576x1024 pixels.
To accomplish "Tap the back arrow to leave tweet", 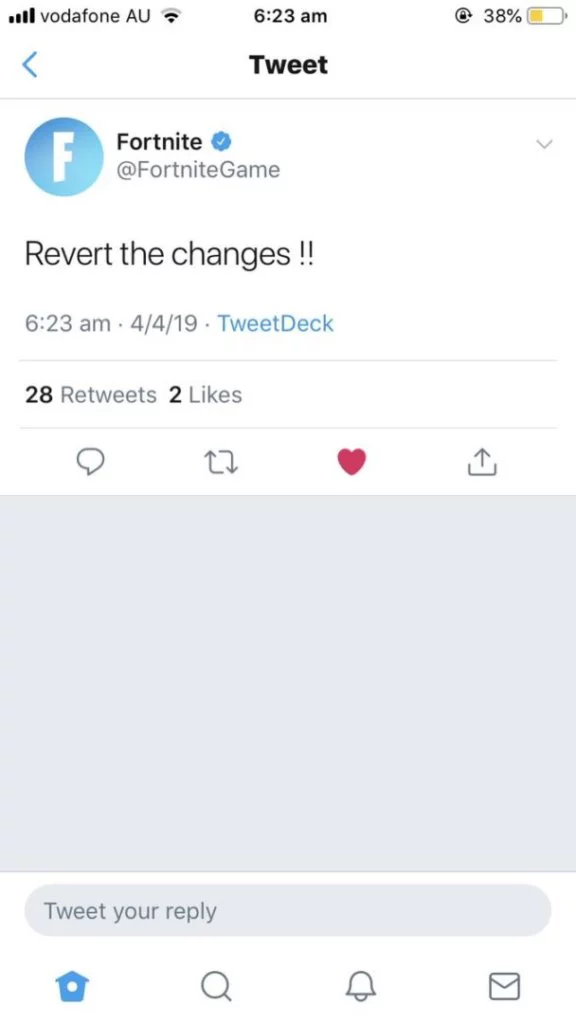I will (x=29, y=65).
